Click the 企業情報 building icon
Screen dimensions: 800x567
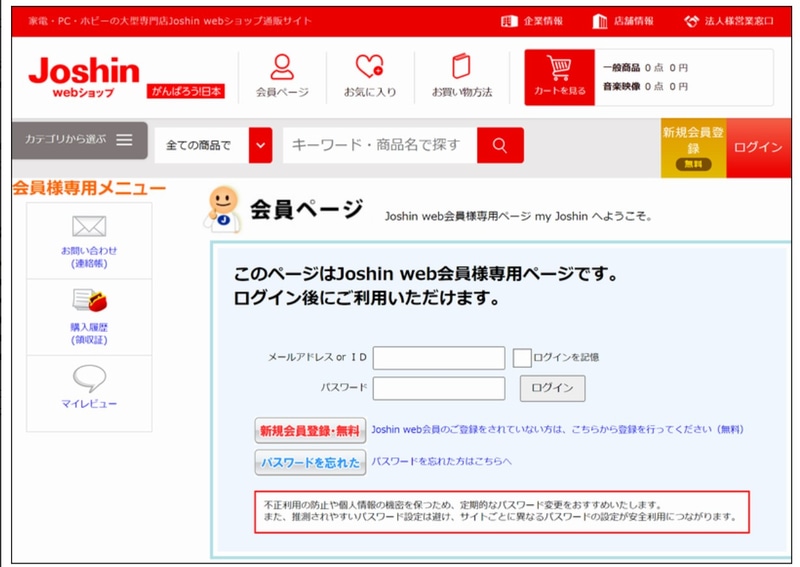[x=509, y=21]
